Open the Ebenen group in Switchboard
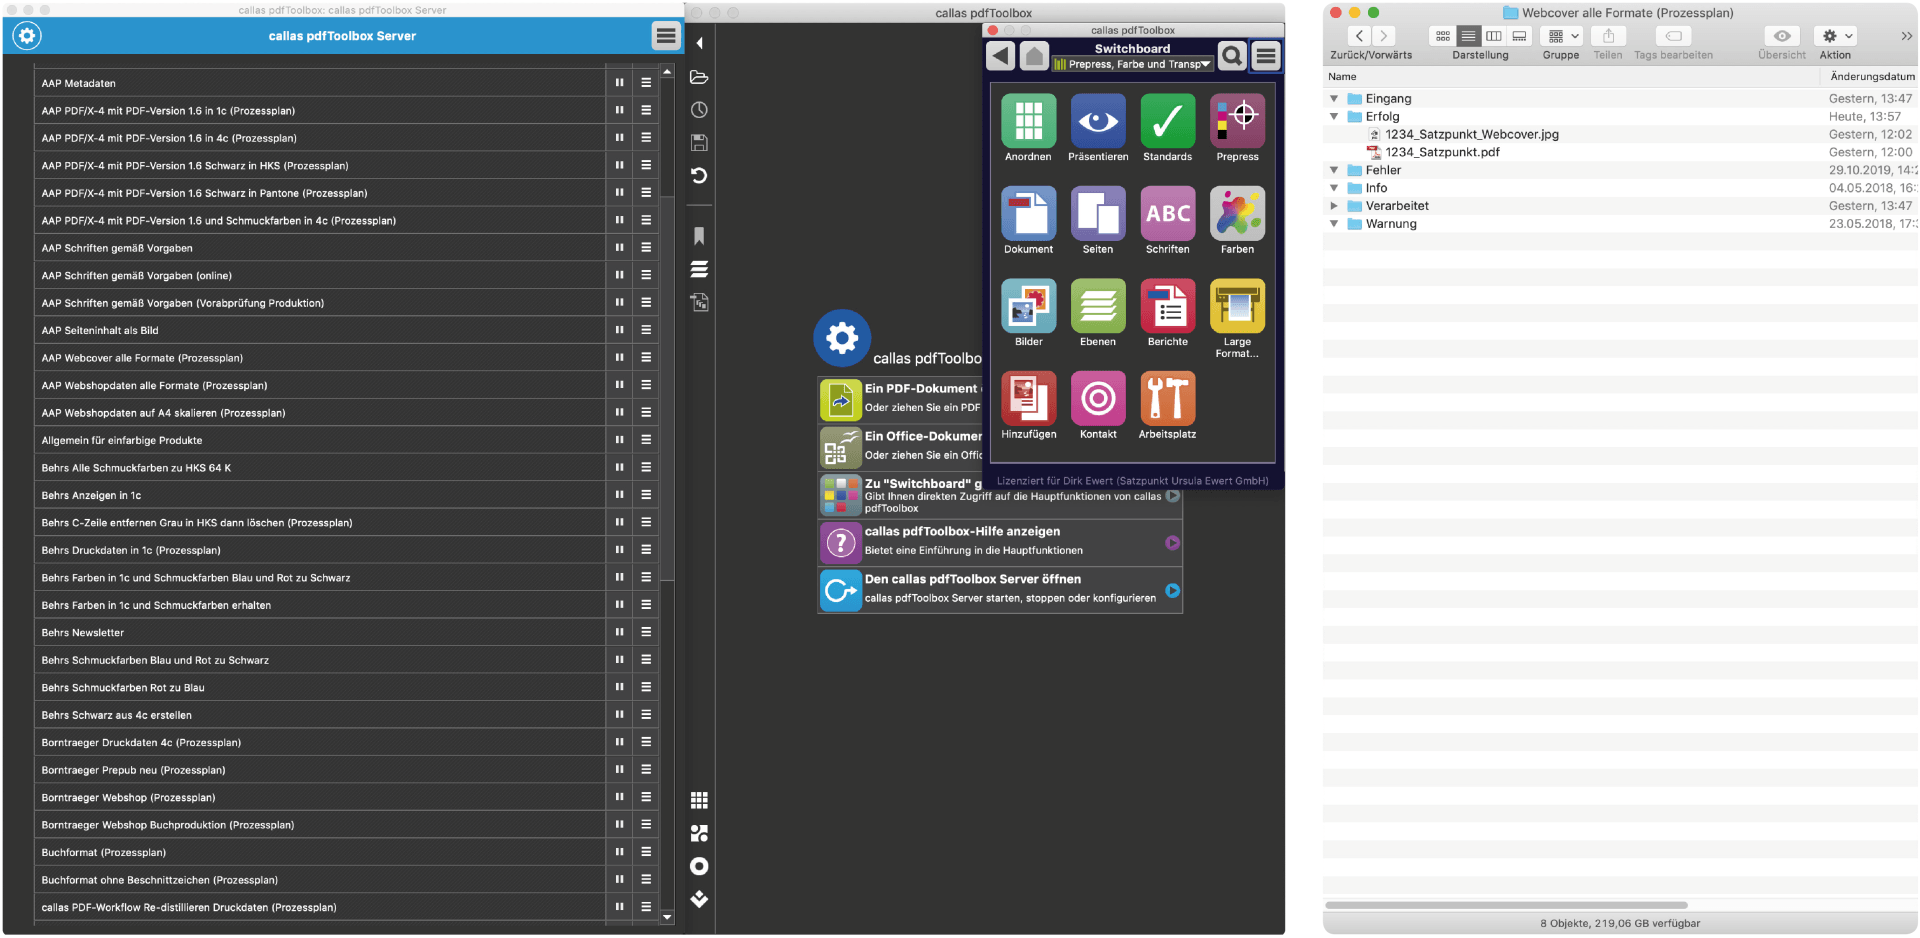Viewport: 1920px width, 938px height. 1098,306
